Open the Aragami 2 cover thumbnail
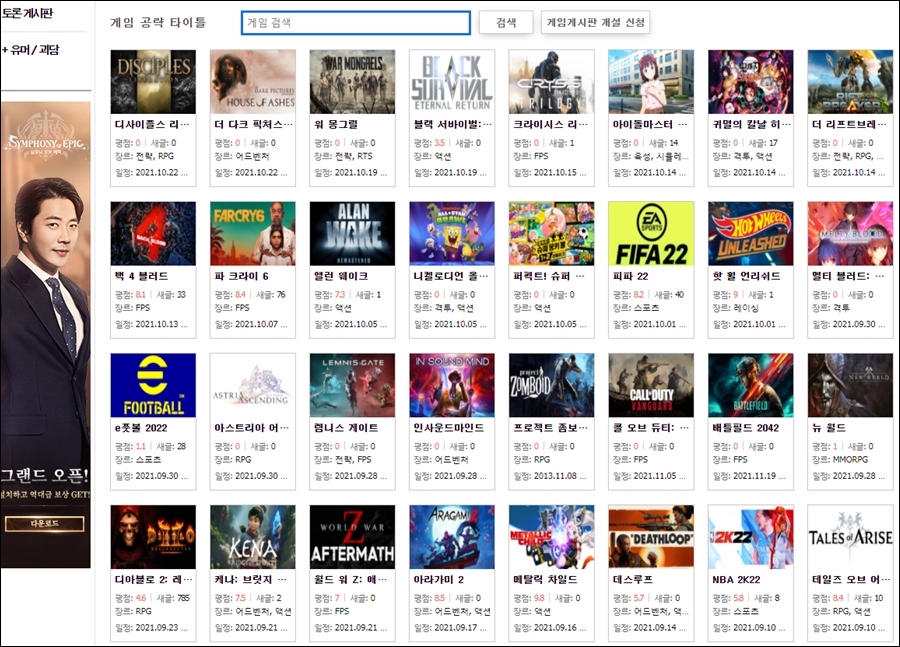900x647 pixels. (x=452, y=537)
